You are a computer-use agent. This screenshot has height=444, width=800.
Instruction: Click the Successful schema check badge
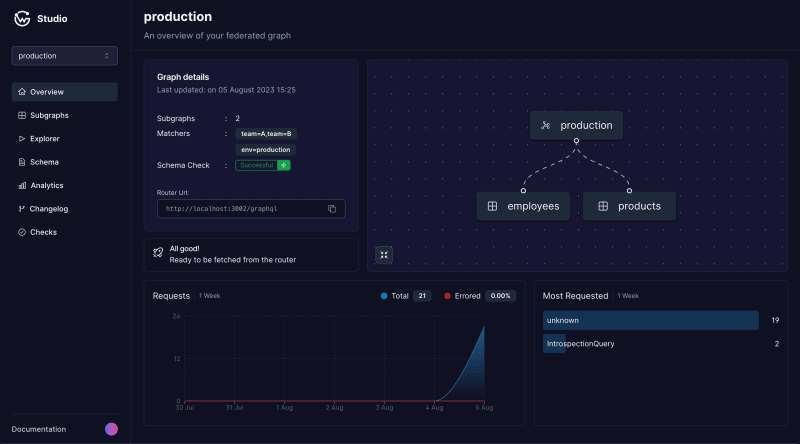tap(257, 165)
